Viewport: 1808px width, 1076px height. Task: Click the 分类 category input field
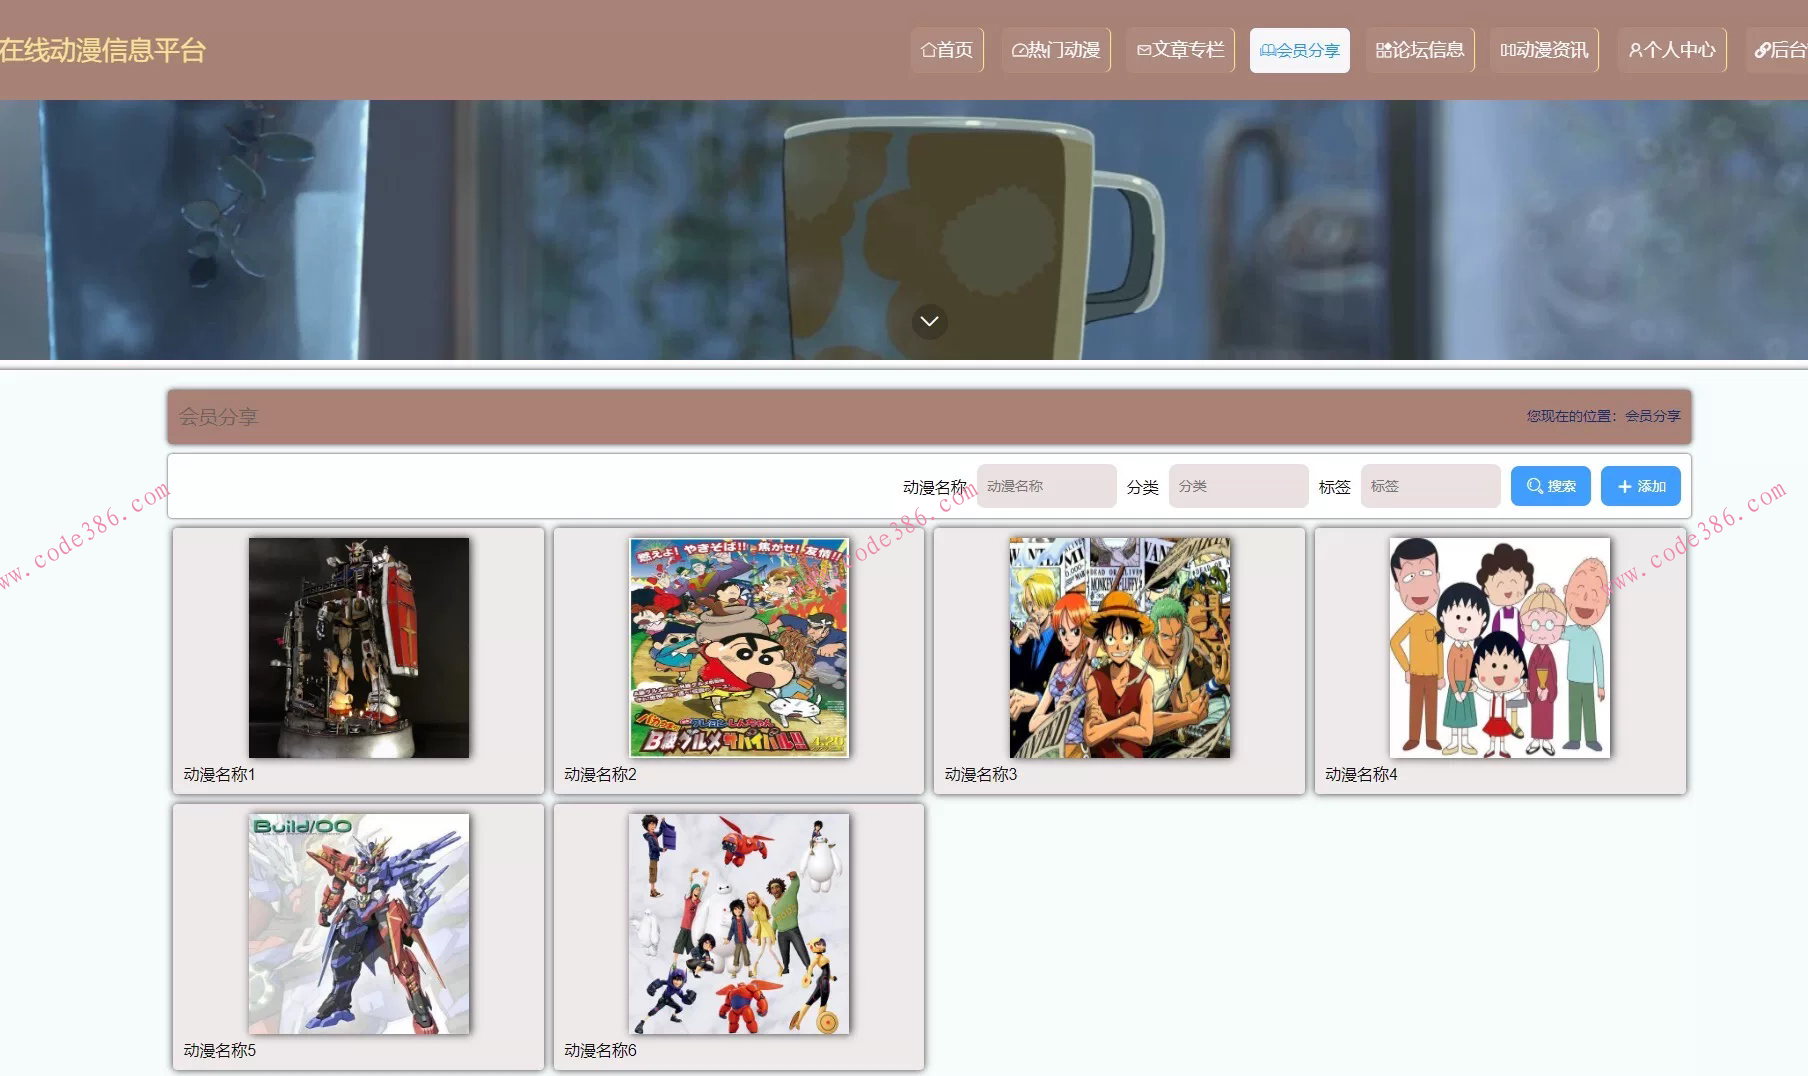click(x=1238, y=486)
